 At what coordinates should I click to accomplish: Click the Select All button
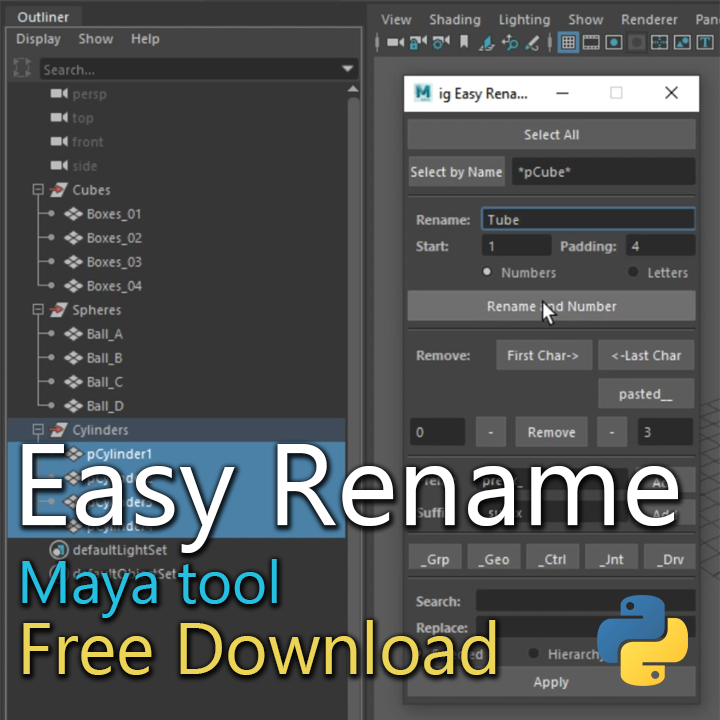pyautogui.click(x=551, y=134)
